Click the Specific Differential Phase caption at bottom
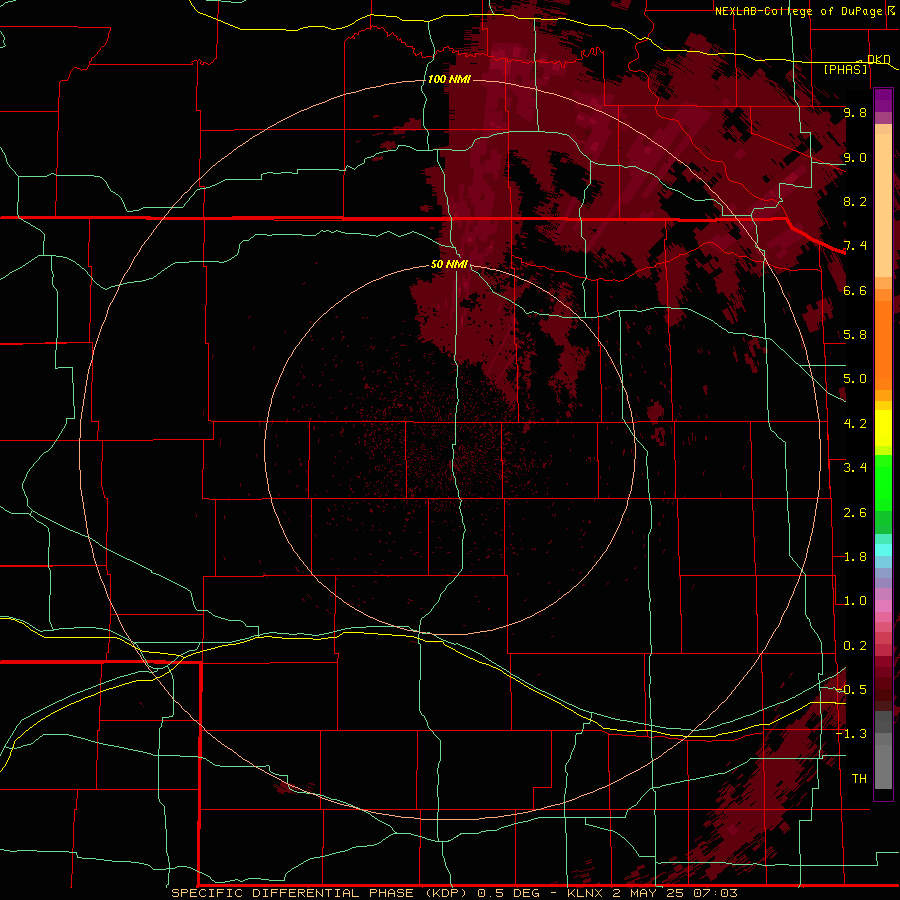 [x=454, y=893]
